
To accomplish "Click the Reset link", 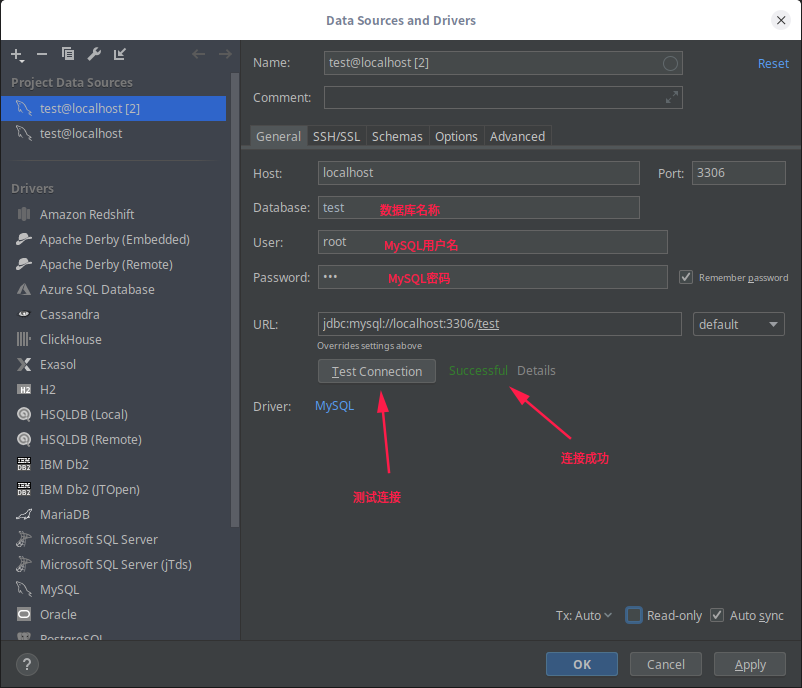I will pyautogui.click(x=773, y=64).
